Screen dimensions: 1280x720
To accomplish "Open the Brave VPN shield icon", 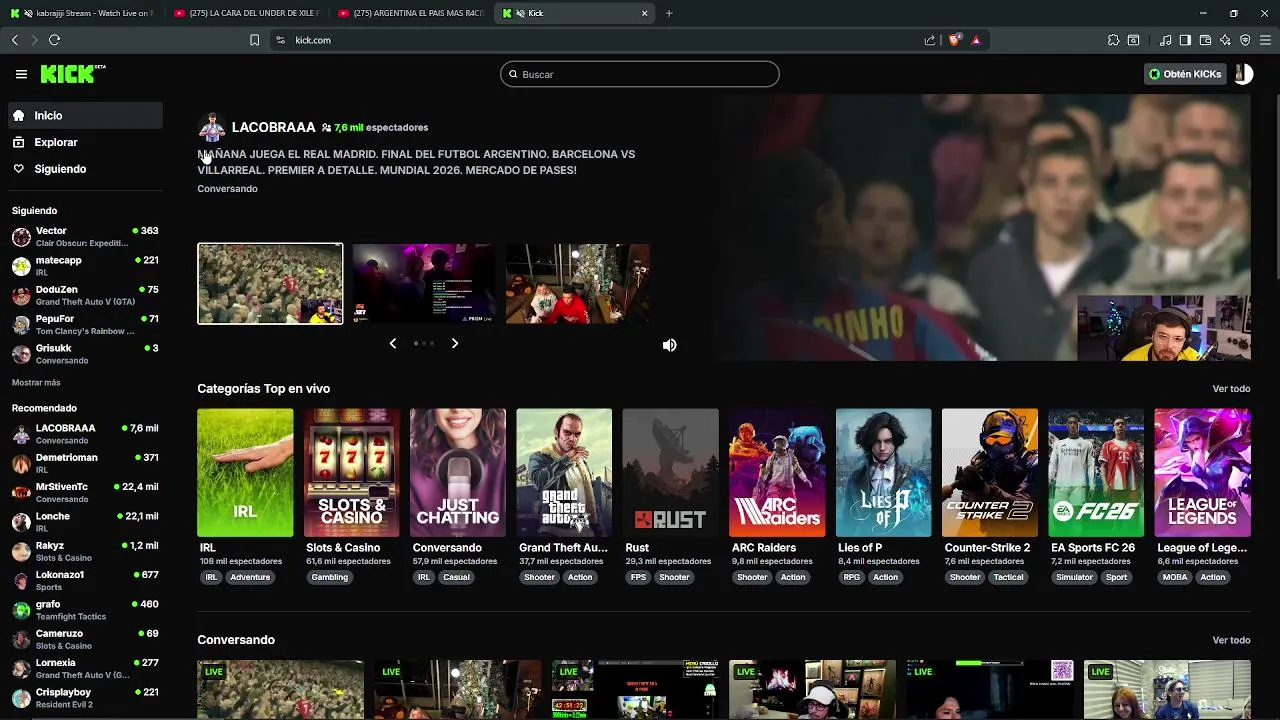I will tap(1245, 40).
